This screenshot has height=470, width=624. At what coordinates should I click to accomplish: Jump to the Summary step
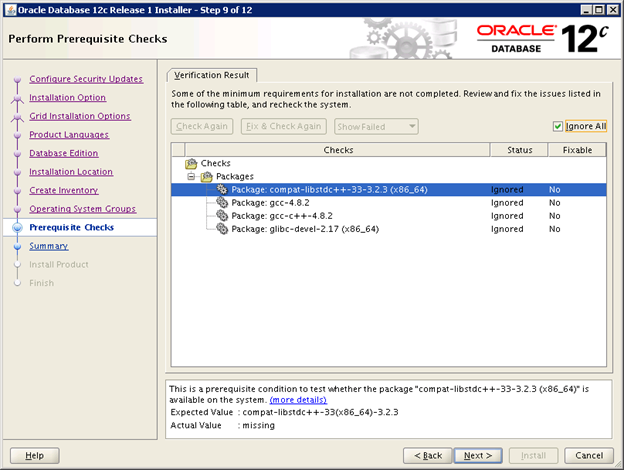click(49, 246)
